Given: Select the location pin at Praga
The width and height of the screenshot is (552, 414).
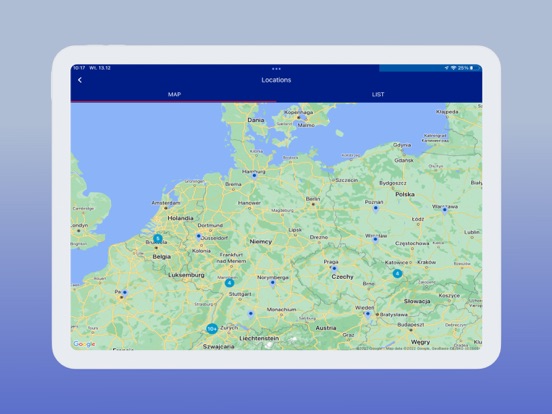Looking at the screenshot, I should (x=334, y=269).
